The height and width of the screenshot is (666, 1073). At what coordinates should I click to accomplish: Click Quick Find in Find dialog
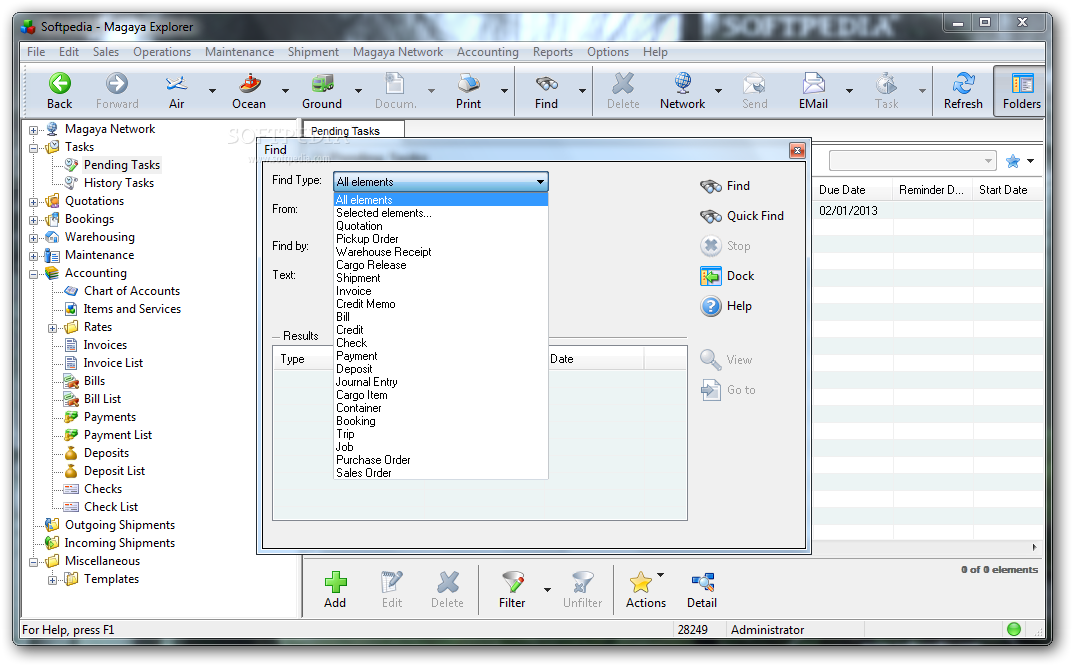pos(742,216)
